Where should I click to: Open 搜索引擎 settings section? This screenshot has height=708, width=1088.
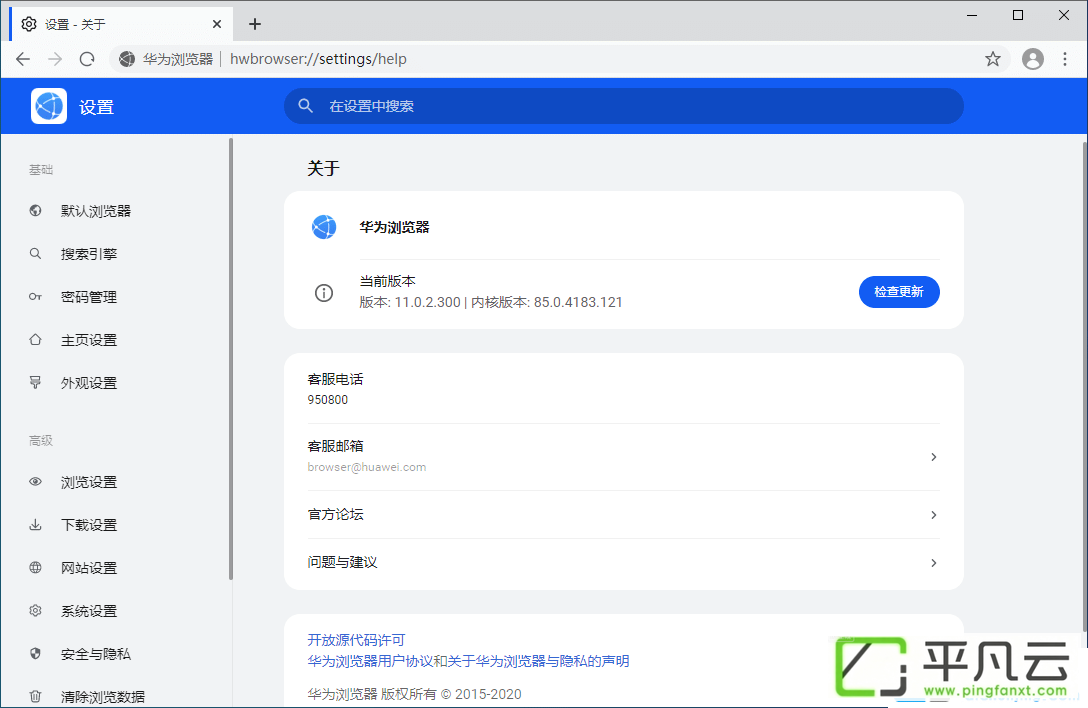[89, 254]
